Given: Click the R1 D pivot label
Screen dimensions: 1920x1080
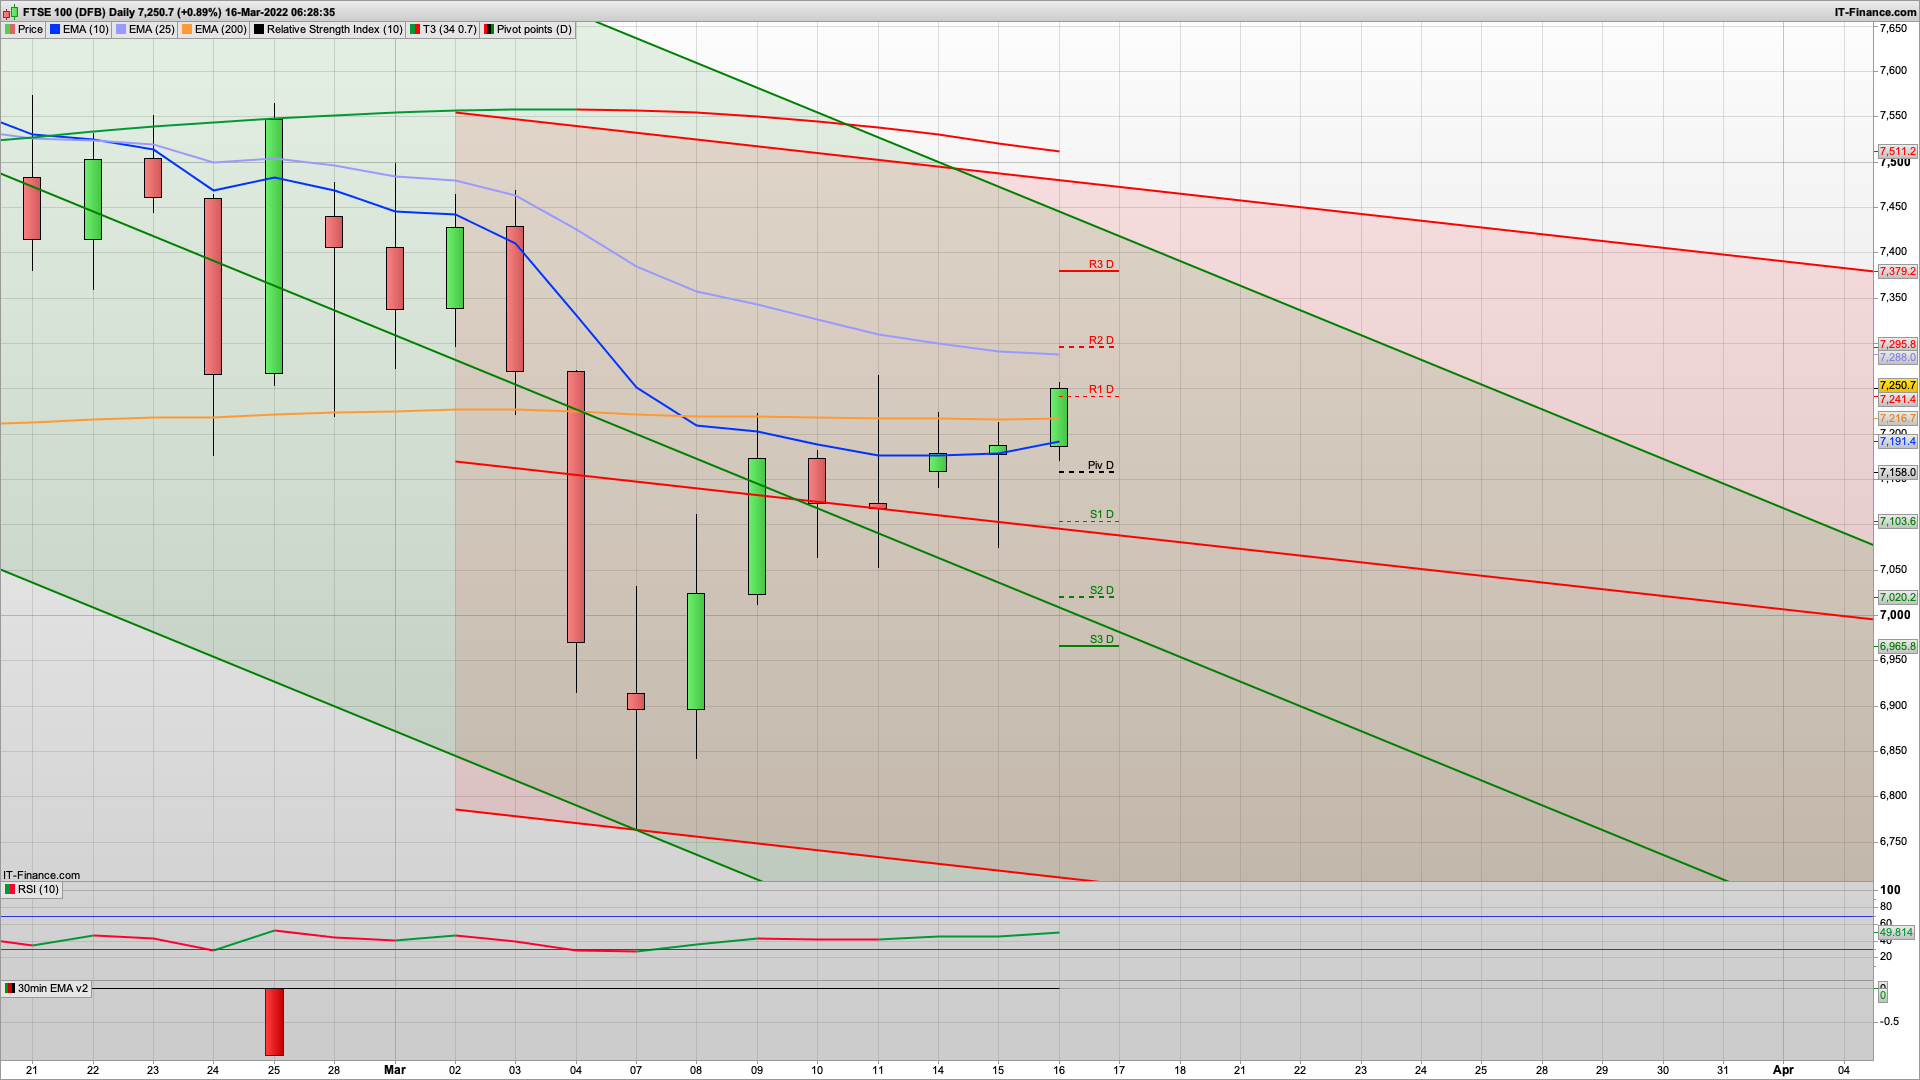Looking at the screenshot, I should pos(1101,390).
